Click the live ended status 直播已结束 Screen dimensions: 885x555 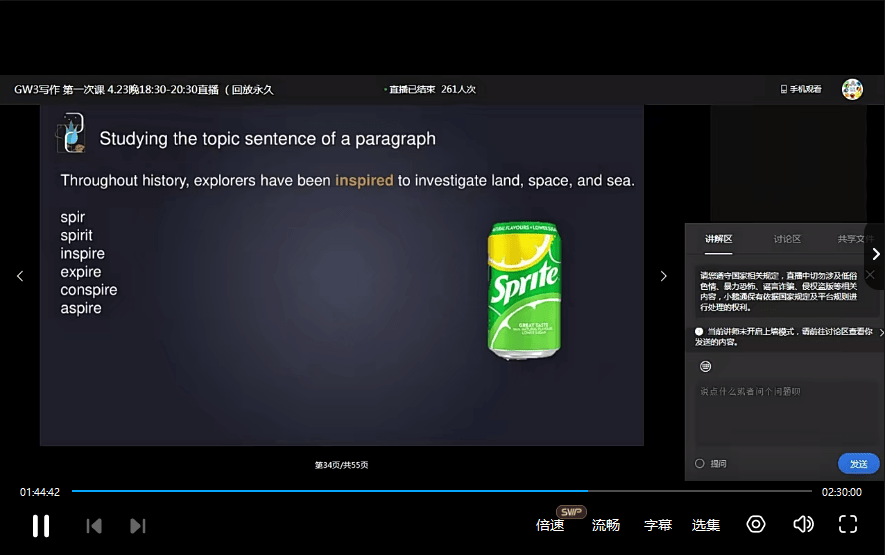click(x=411, y=89)
